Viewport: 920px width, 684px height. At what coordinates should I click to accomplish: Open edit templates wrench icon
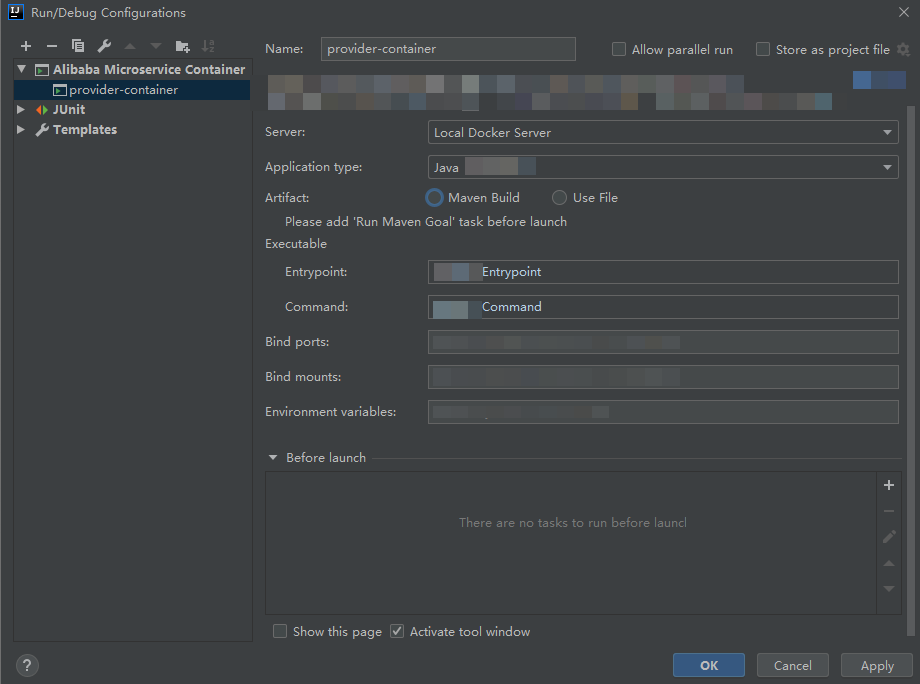click(x=104, y=46)
